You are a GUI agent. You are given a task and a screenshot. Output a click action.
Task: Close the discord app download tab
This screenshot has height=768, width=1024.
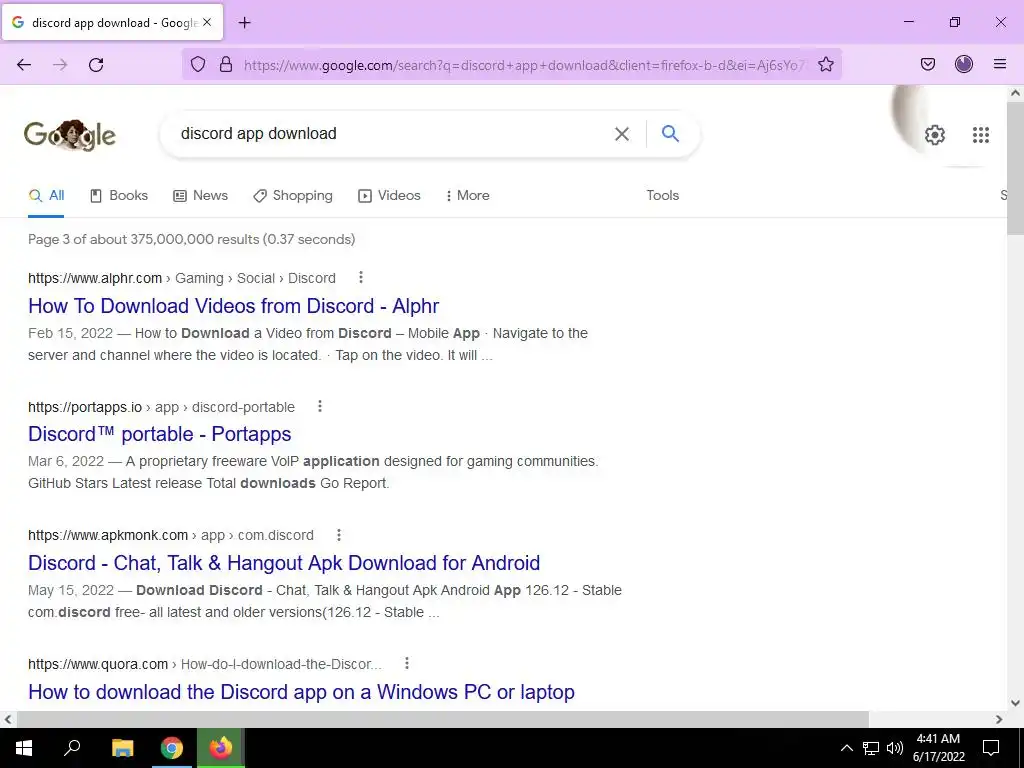207,22
